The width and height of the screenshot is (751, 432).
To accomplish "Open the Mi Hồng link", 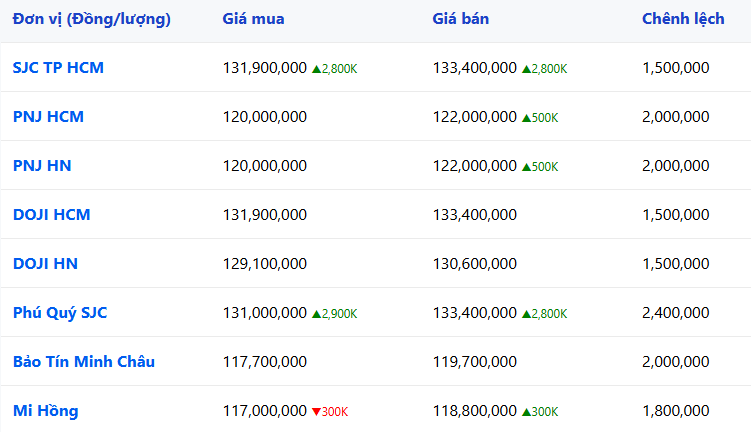I will click(45, 411).
